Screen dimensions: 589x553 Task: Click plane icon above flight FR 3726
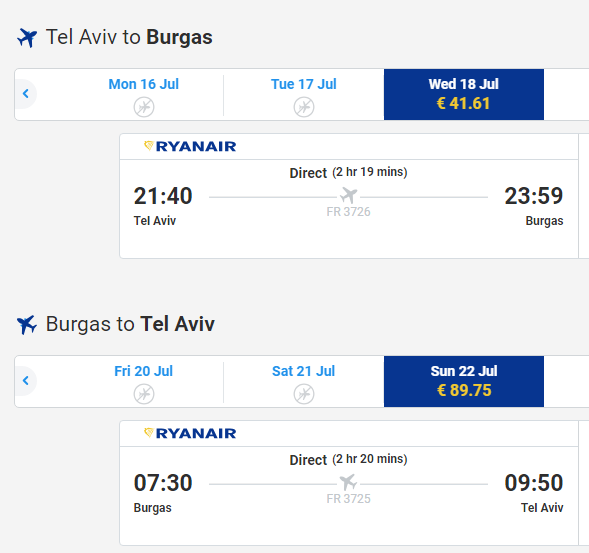pyautogui.click(x=349, y=195)
